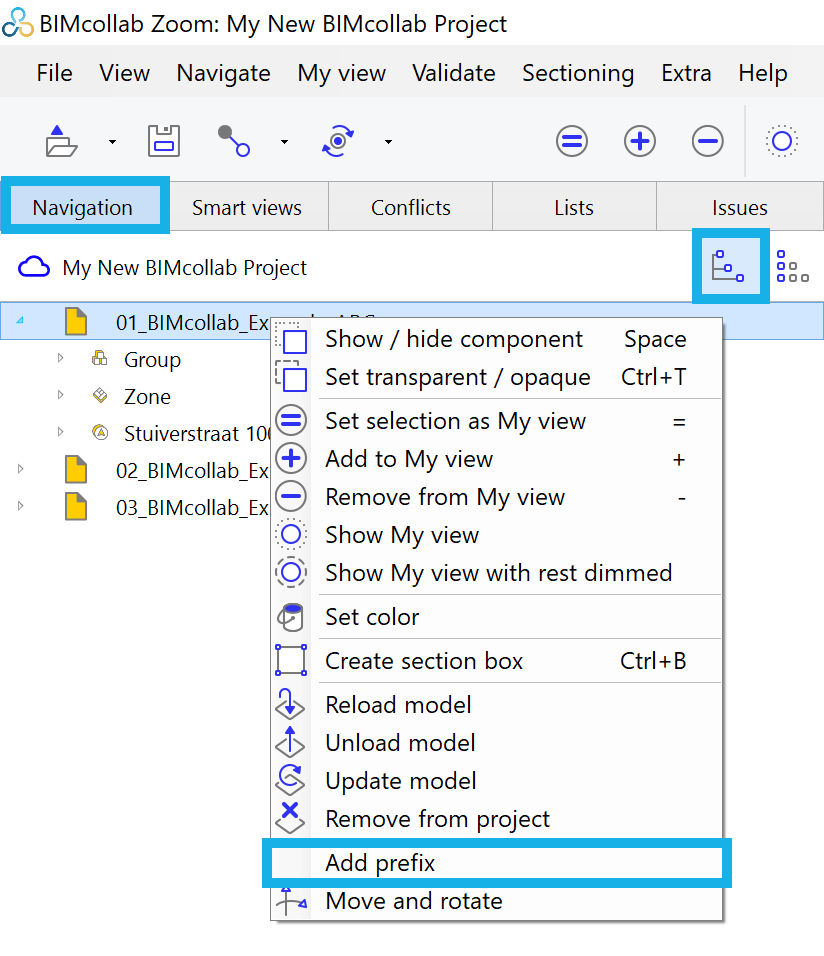Screen dimensions: 824x956
Task: Click the remove from My view minus toolbar icon
Action: click(708, 141)
